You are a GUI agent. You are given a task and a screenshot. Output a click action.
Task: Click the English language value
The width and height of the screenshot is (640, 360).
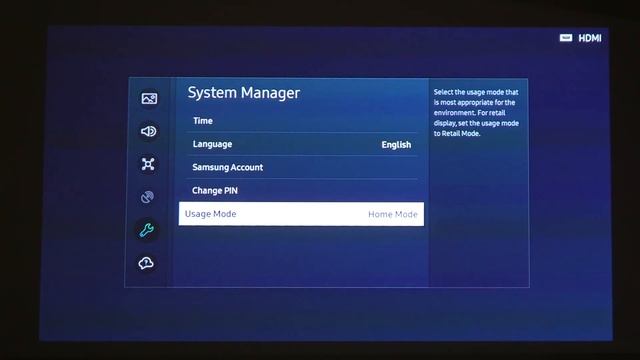point(396,145)
